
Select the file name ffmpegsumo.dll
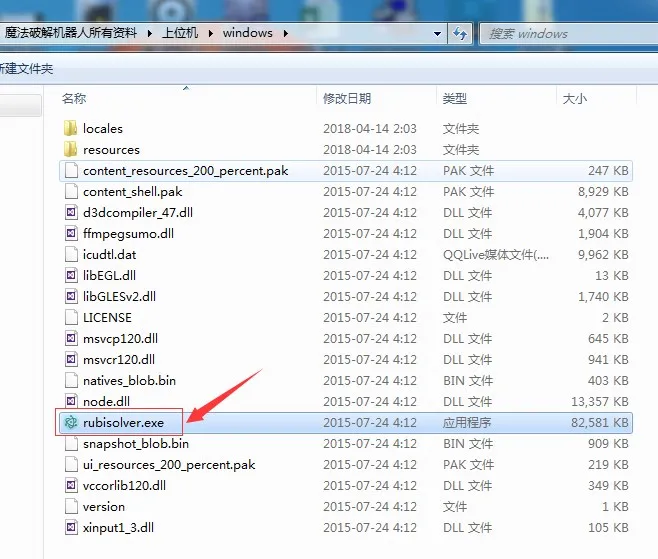coord(128,233)
